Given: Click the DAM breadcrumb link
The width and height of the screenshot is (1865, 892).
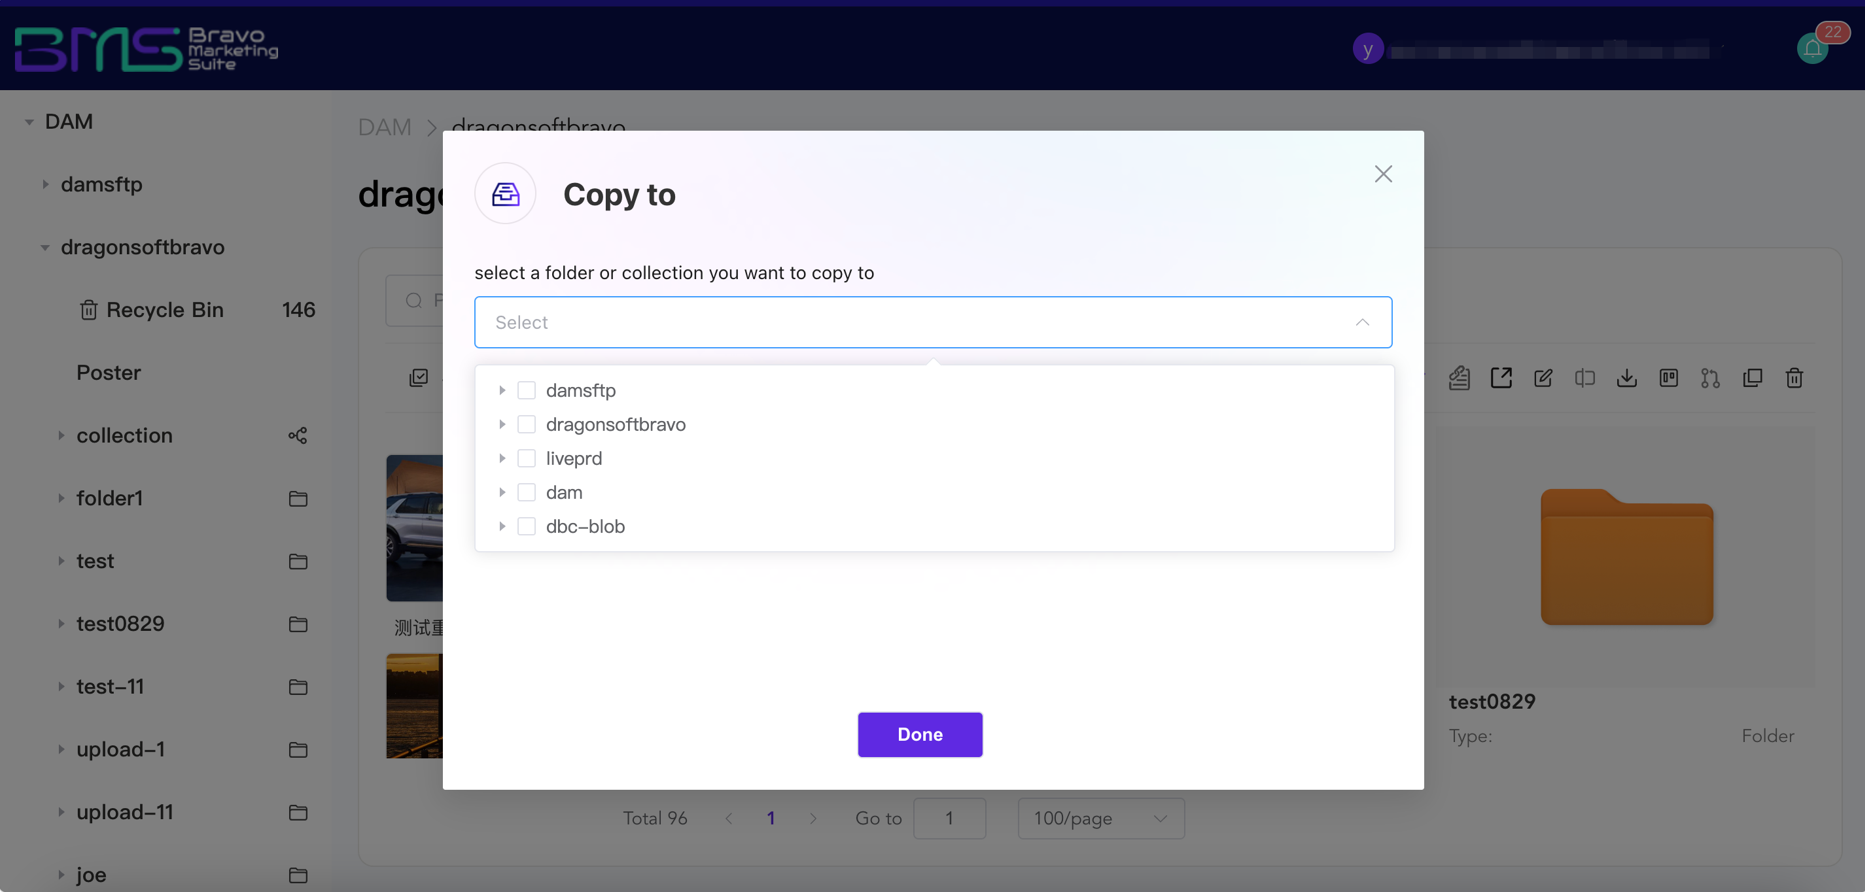Looking at the screenshot, I should pyautogui.click(x=385, y=127).
